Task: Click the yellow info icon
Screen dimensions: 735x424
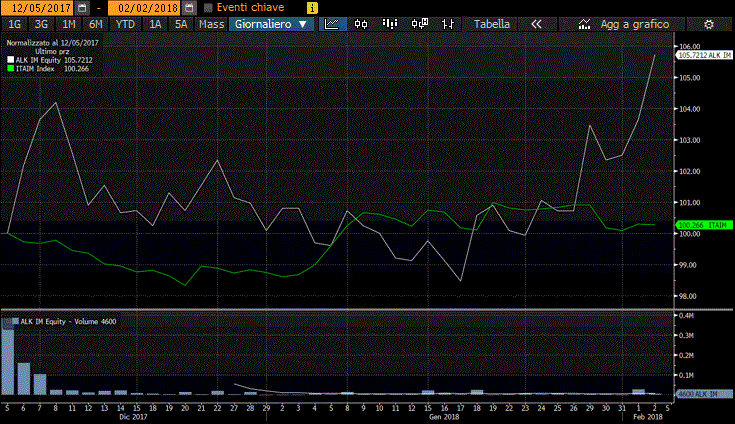Action: [312, 7]
